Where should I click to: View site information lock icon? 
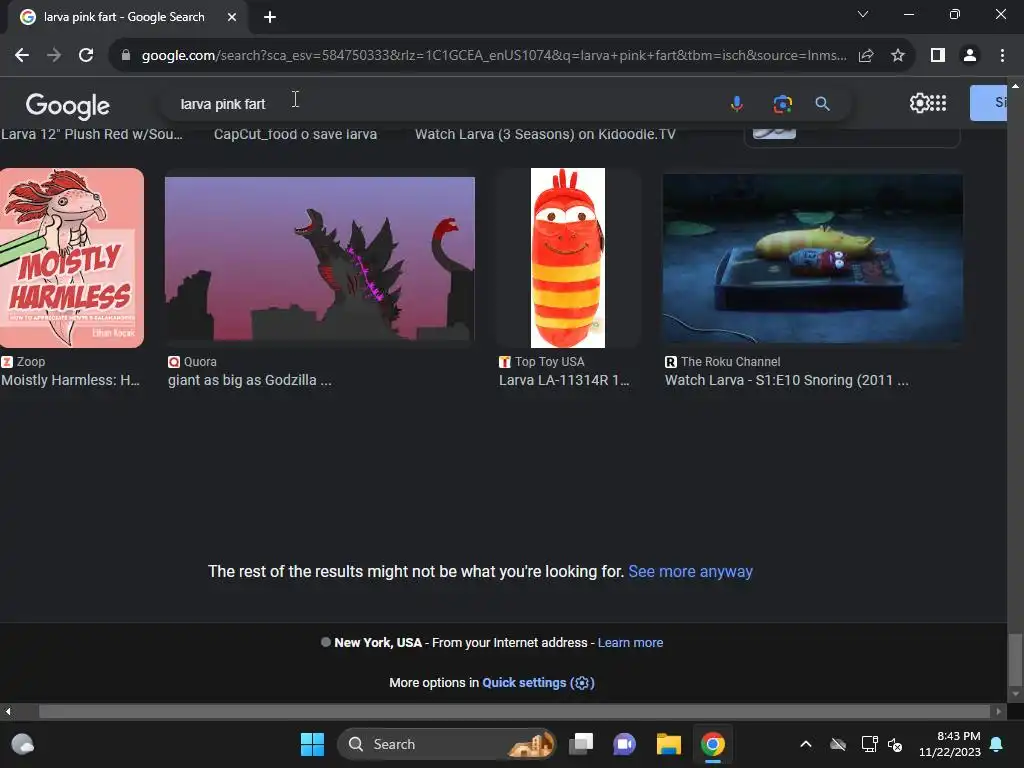point(126,56)
